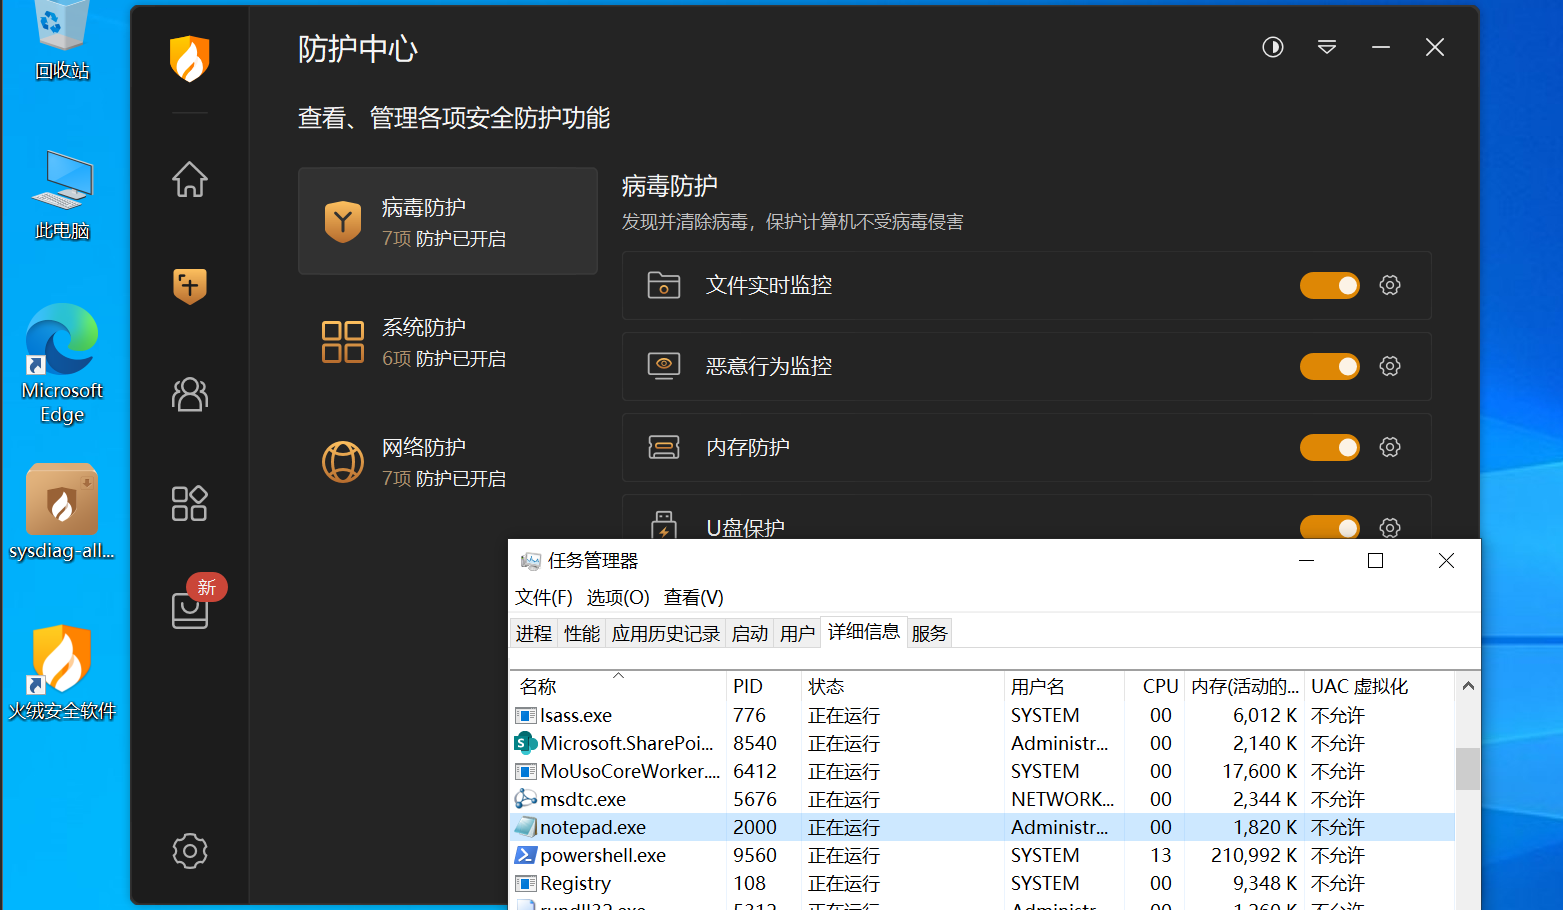Open the security tools grid icon

(189, 503)
